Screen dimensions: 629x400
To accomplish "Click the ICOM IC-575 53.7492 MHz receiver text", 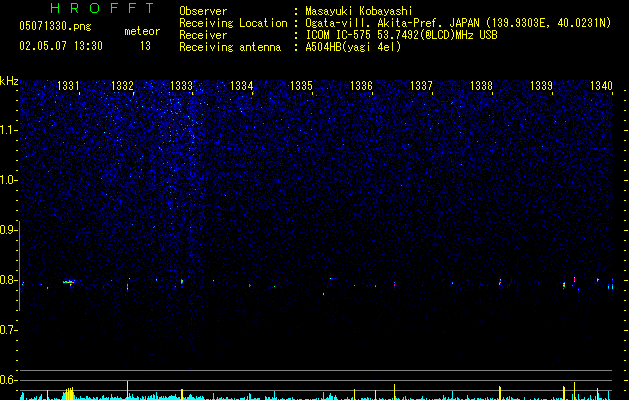I will coord(401,35).
